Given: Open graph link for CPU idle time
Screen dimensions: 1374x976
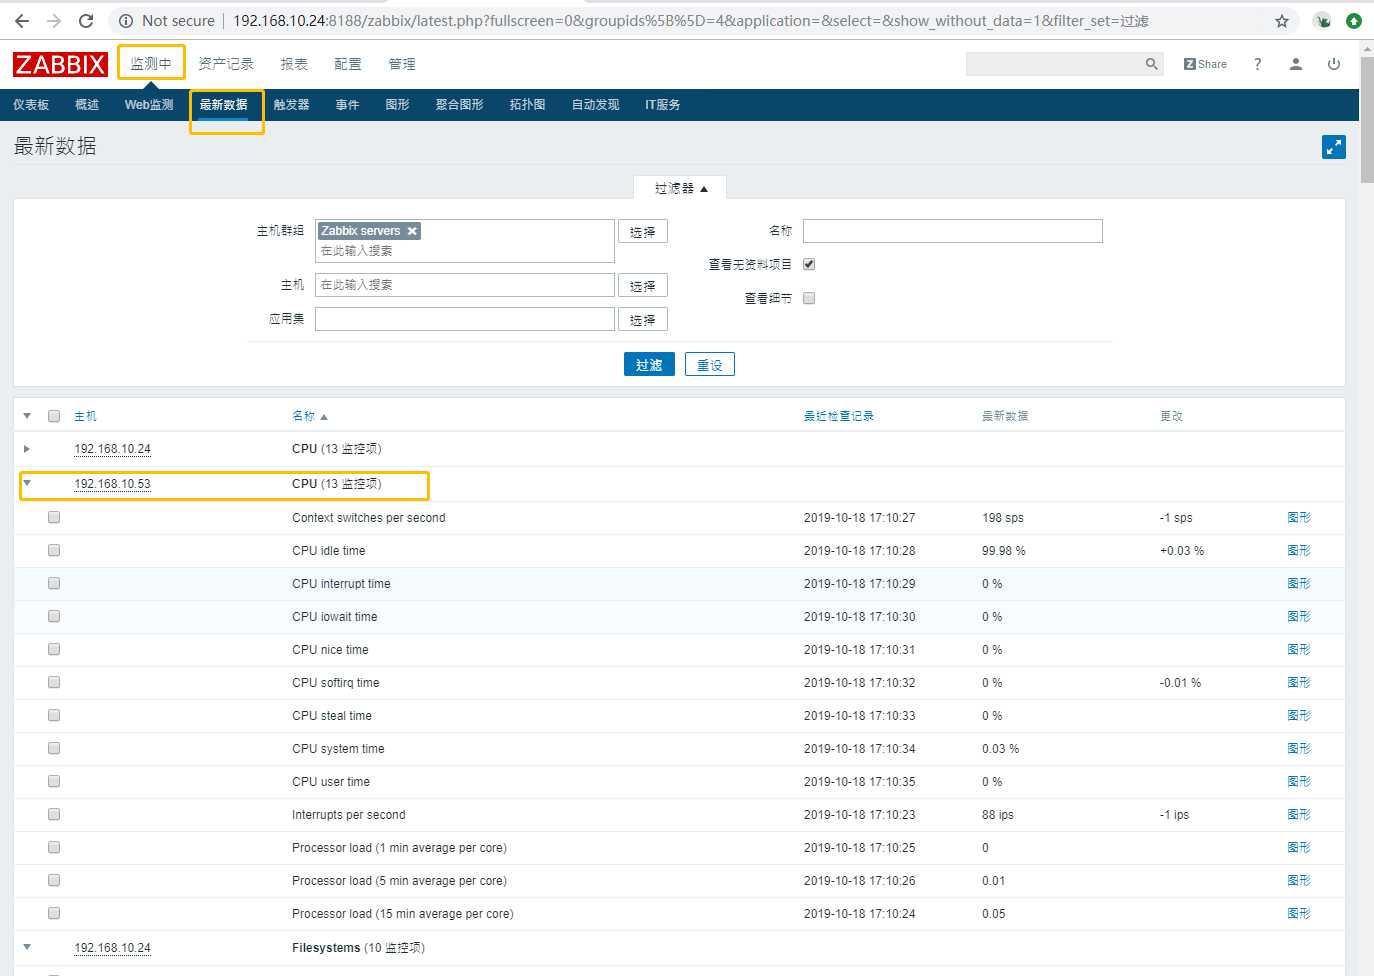Looking at the screenshot, I should pos(1299,550).
